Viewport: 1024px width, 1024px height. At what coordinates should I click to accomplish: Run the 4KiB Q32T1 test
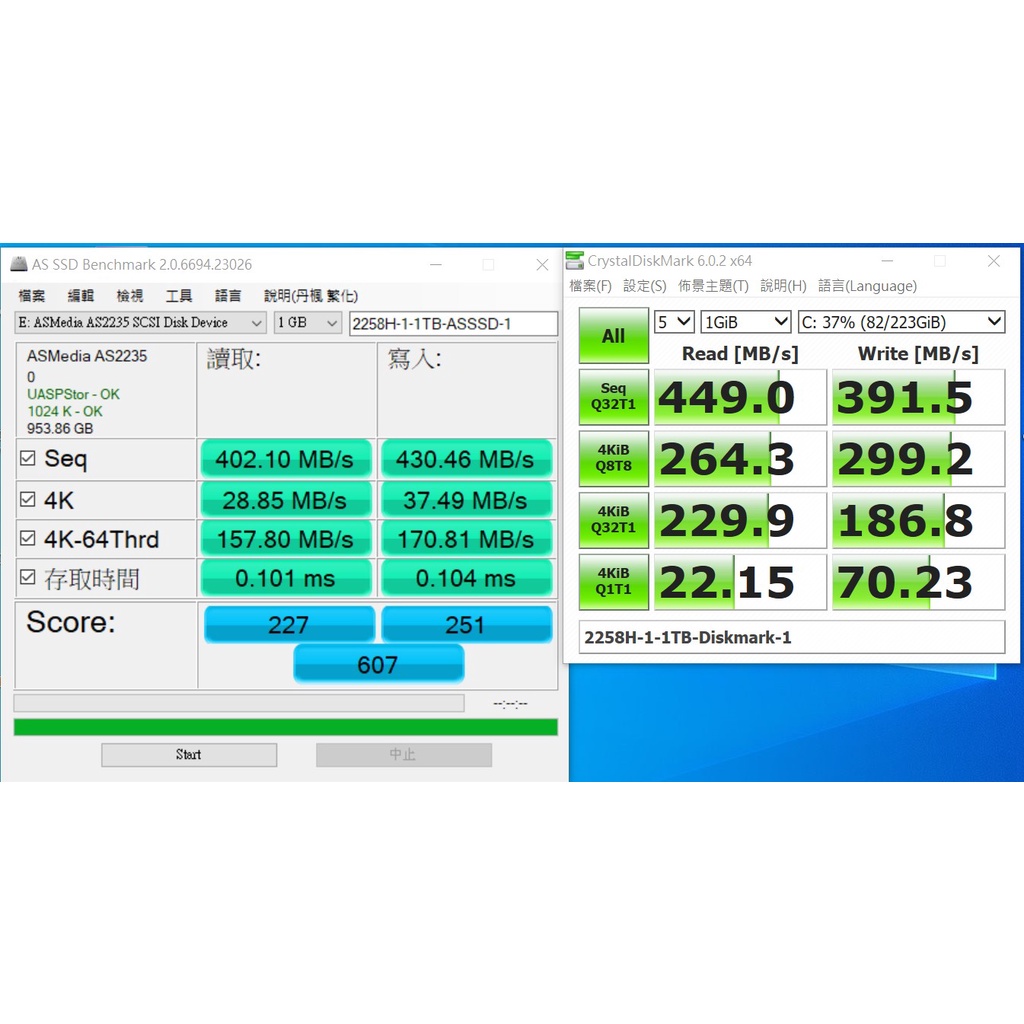tap(613, 520)
